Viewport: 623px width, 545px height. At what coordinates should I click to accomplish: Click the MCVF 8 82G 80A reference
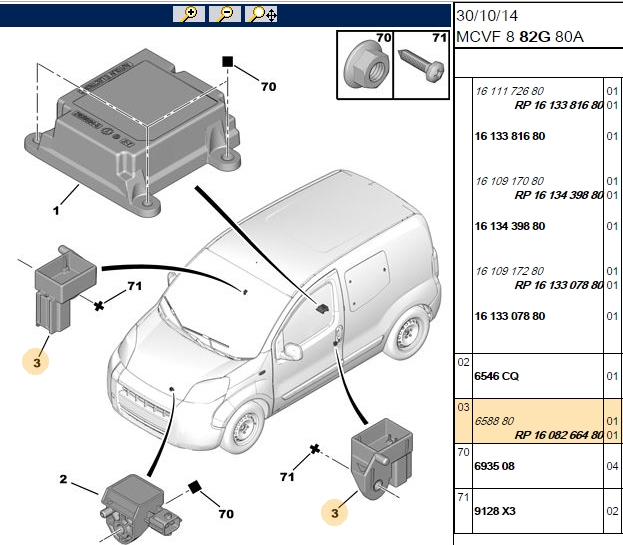tap(520, 37)
